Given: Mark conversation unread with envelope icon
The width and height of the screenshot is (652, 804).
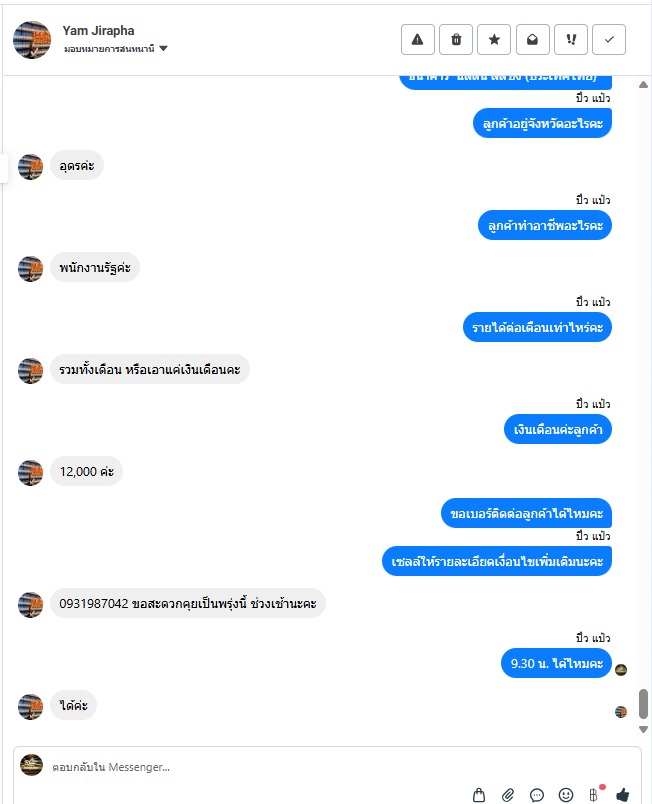Looking at the screenshot, I should click(533, 39).
